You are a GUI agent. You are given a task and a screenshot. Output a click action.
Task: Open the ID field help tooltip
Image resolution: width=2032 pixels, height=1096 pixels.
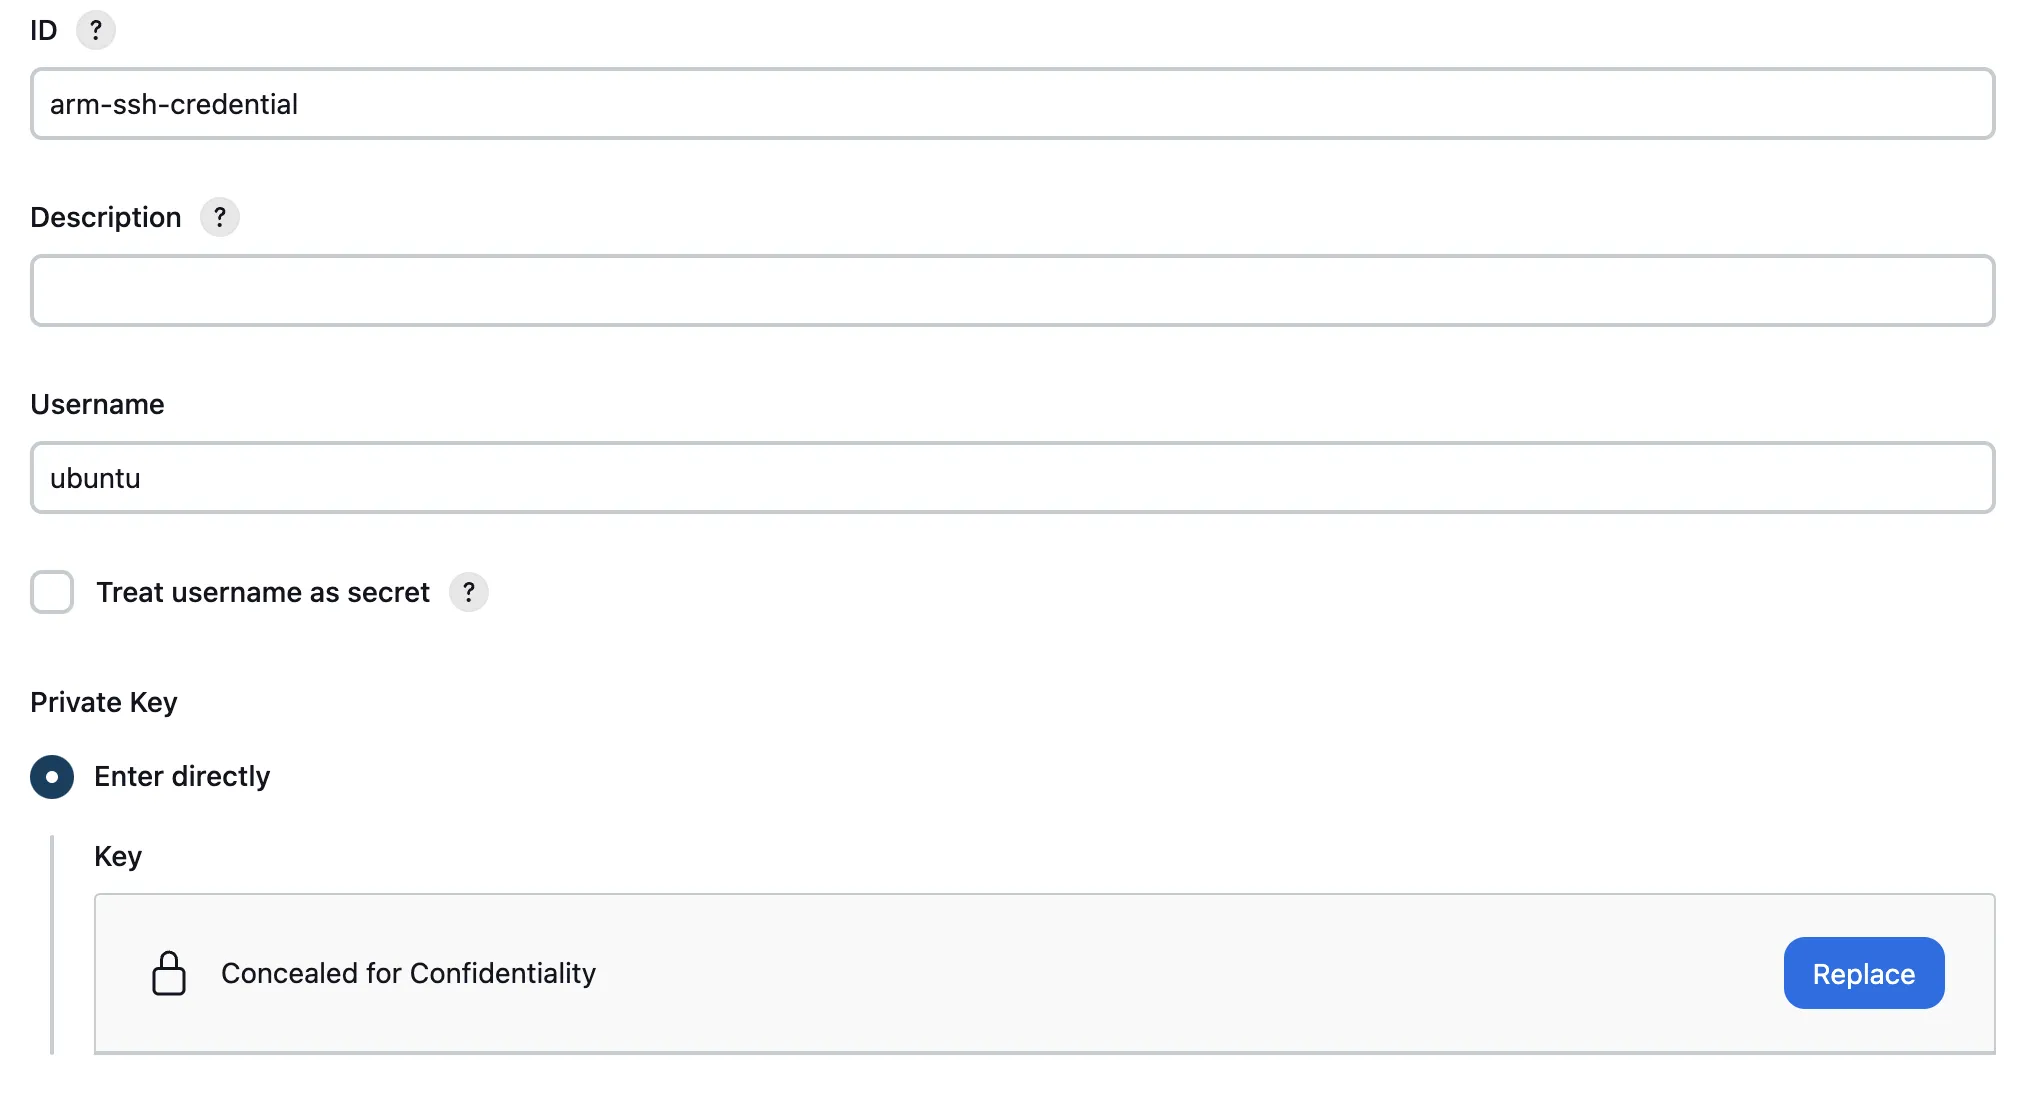tap(96, 30)
